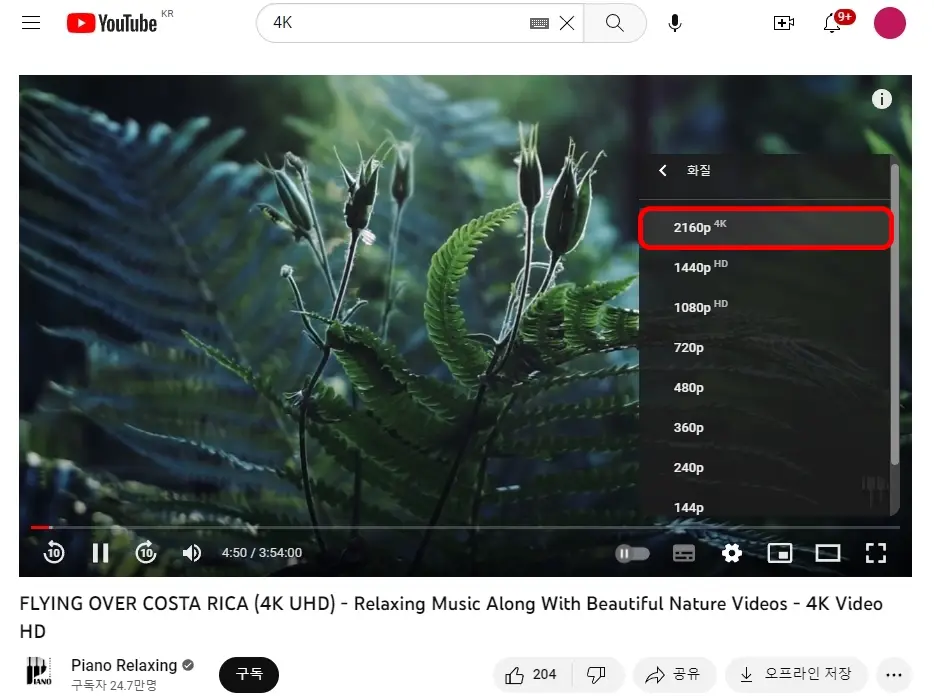
Task: Open the hamburger guide menu
Action: point(31,23)
